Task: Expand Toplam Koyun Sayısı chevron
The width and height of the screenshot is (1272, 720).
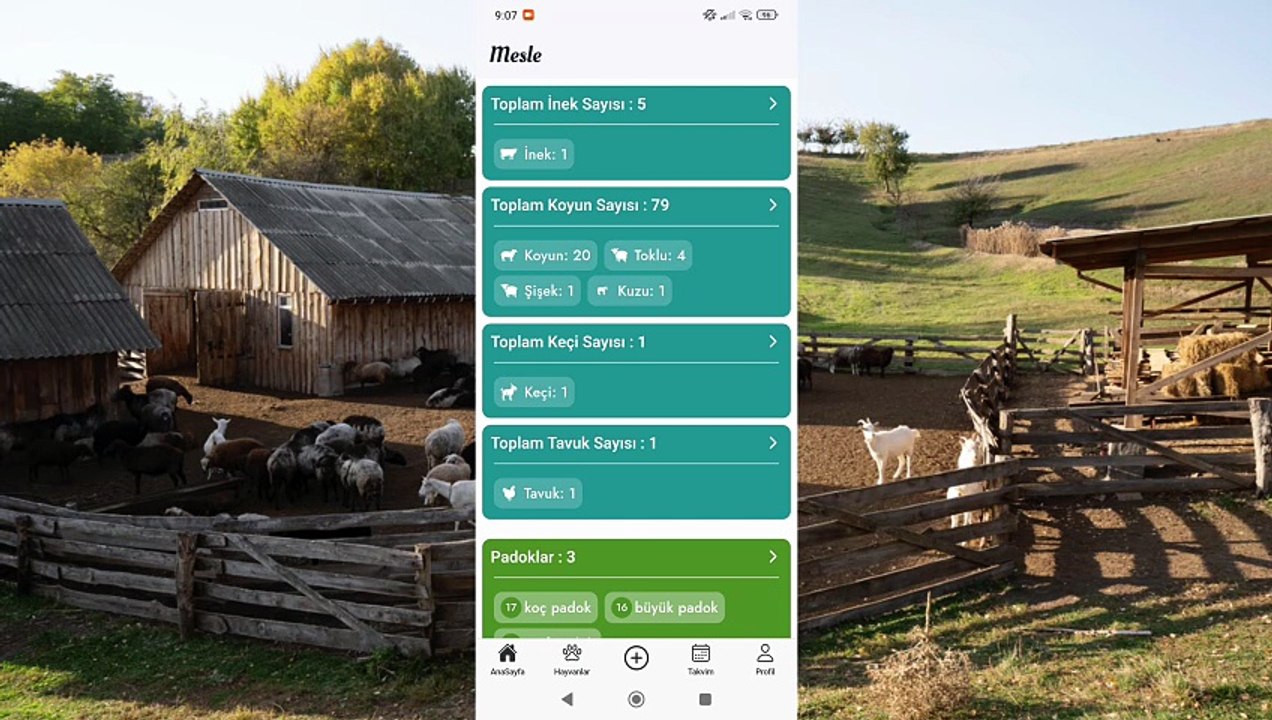Action: [773, 205]
